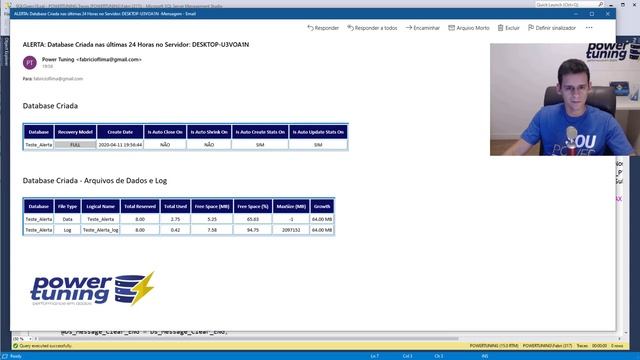
Task: Select the 94.75 free space percent cell
Action: pos(253,230)
